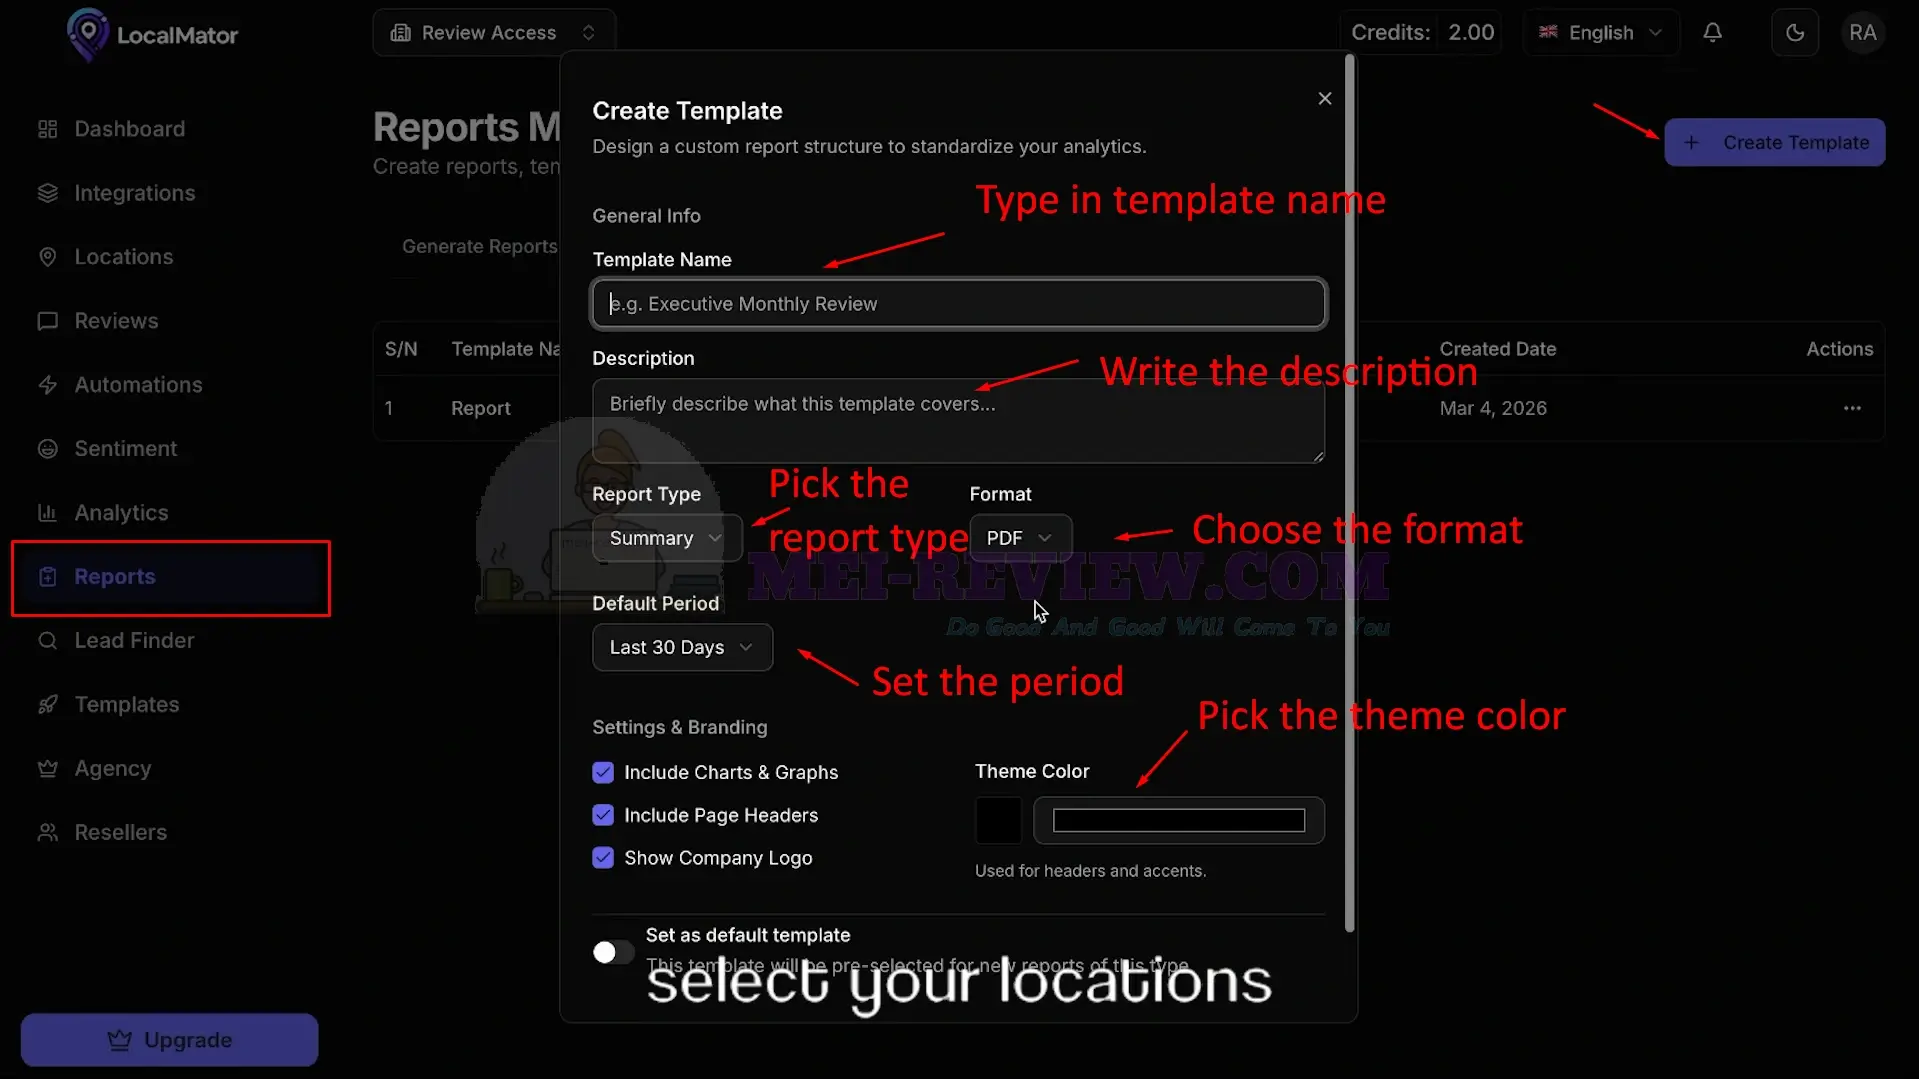Click the Reviews chat bubble icon

coord(47,321)
